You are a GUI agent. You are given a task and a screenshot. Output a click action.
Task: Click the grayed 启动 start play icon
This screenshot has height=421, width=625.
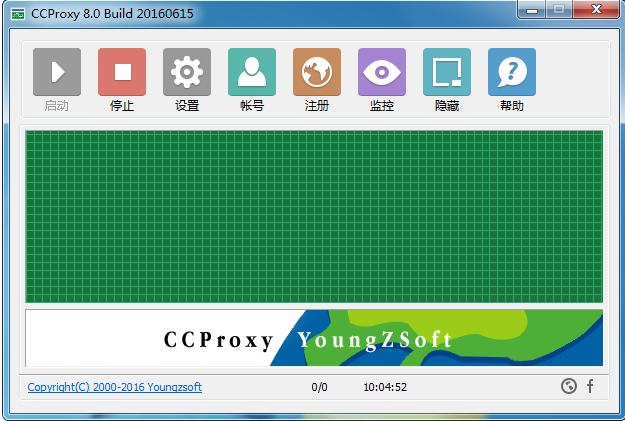point(57,72)
